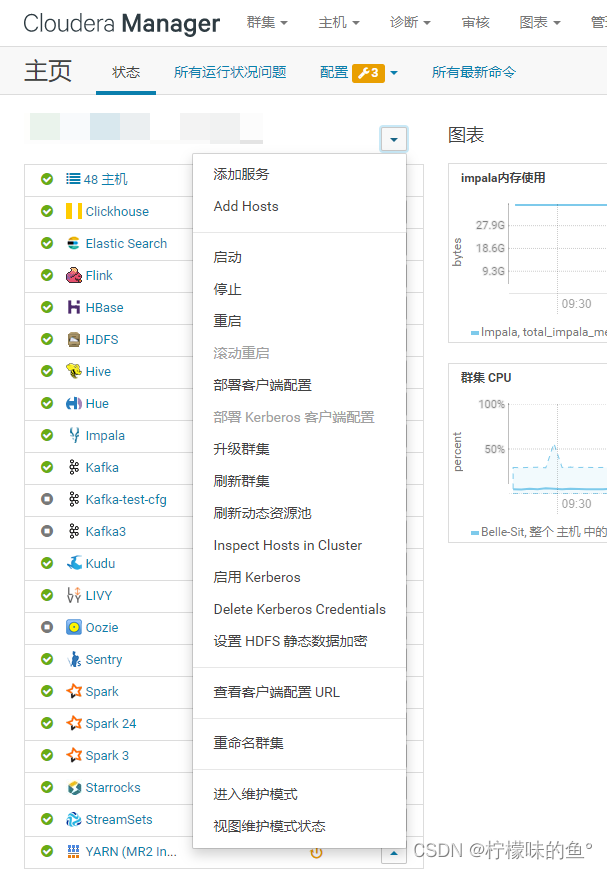The height and width of the screenshot is (869, 607).
Task: Choose 停止 in cluster menu
Action: pos(299,289)
